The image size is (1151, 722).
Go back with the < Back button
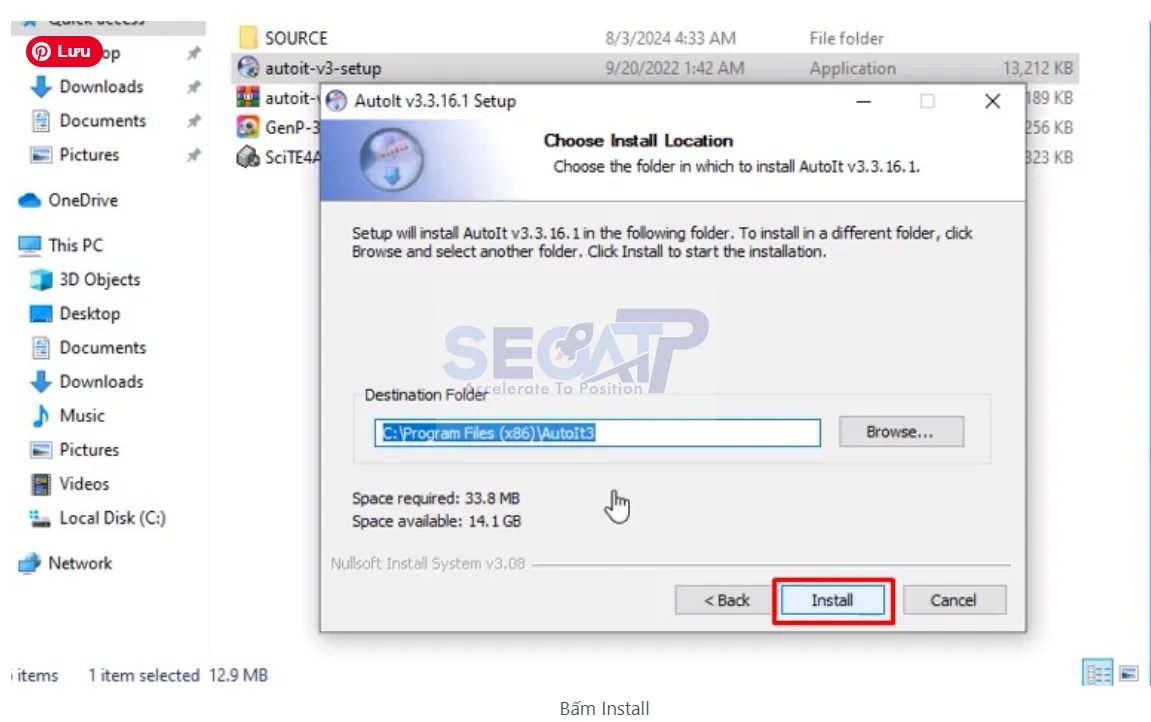(x=726, y=600)
